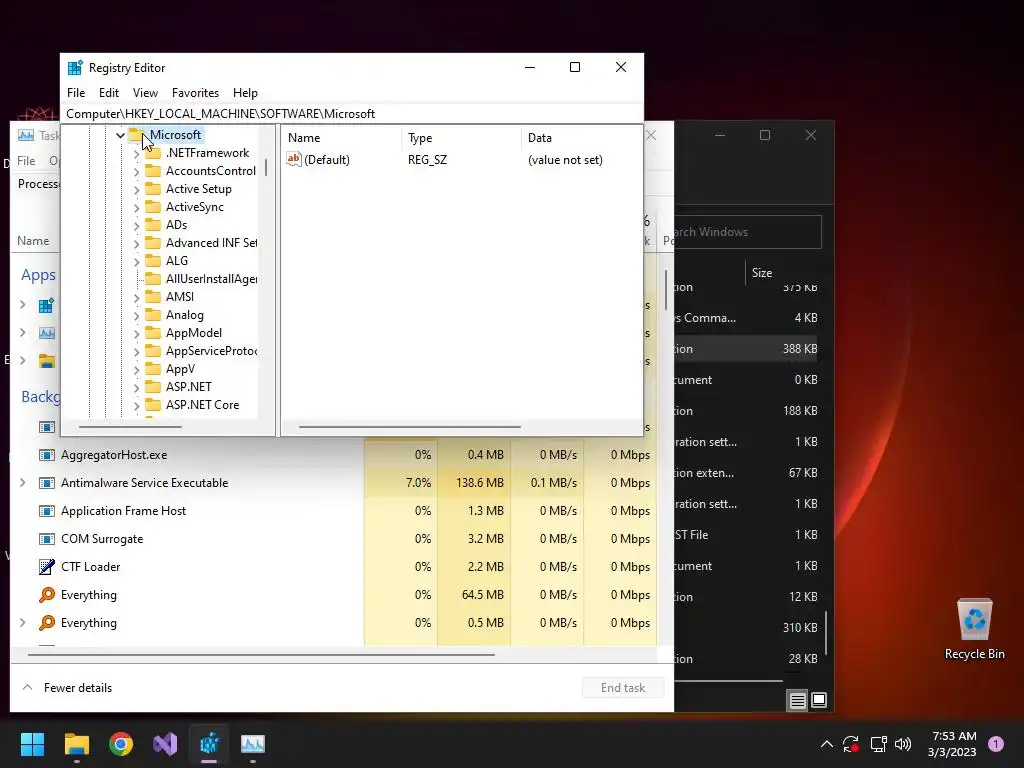Expand the ALG registry key

[x=136, y=261]
